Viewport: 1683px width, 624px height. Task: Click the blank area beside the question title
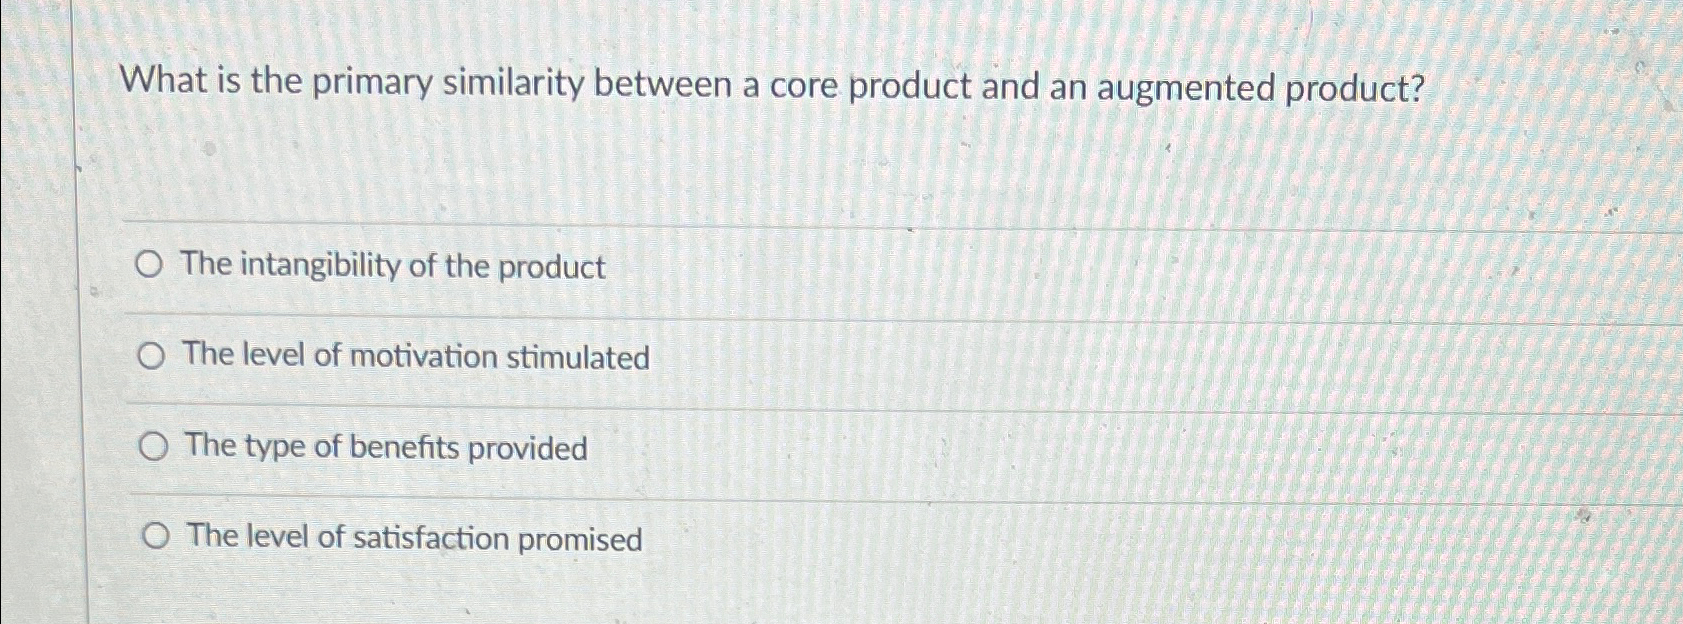pyautogui.click(x=1550, y=86)
